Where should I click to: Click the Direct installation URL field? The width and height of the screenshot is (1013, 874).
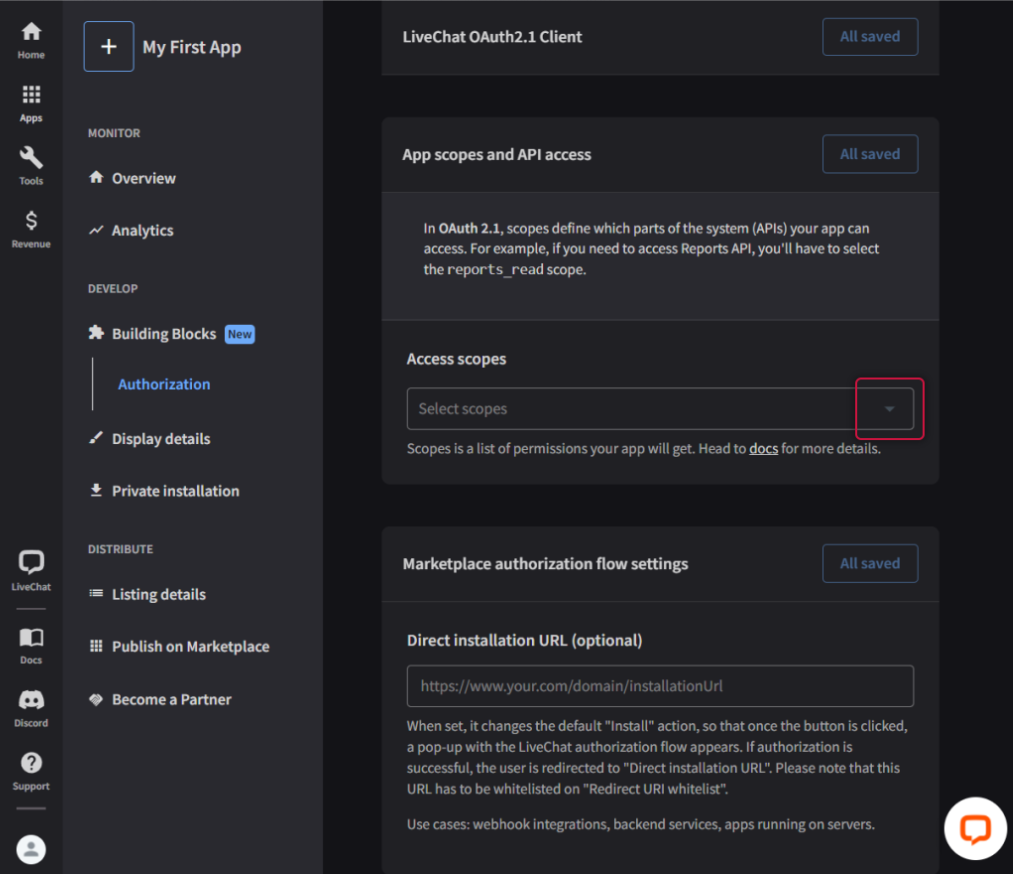(x=660, y=686)
